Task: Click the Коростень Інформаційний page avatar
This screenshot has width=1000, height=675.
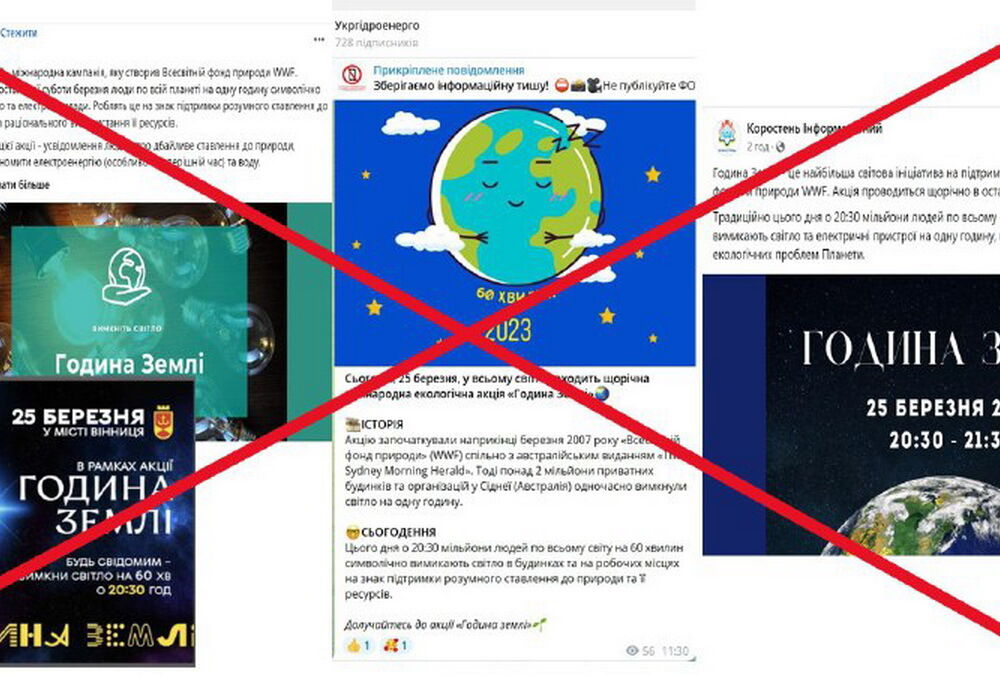Action: 727,137
